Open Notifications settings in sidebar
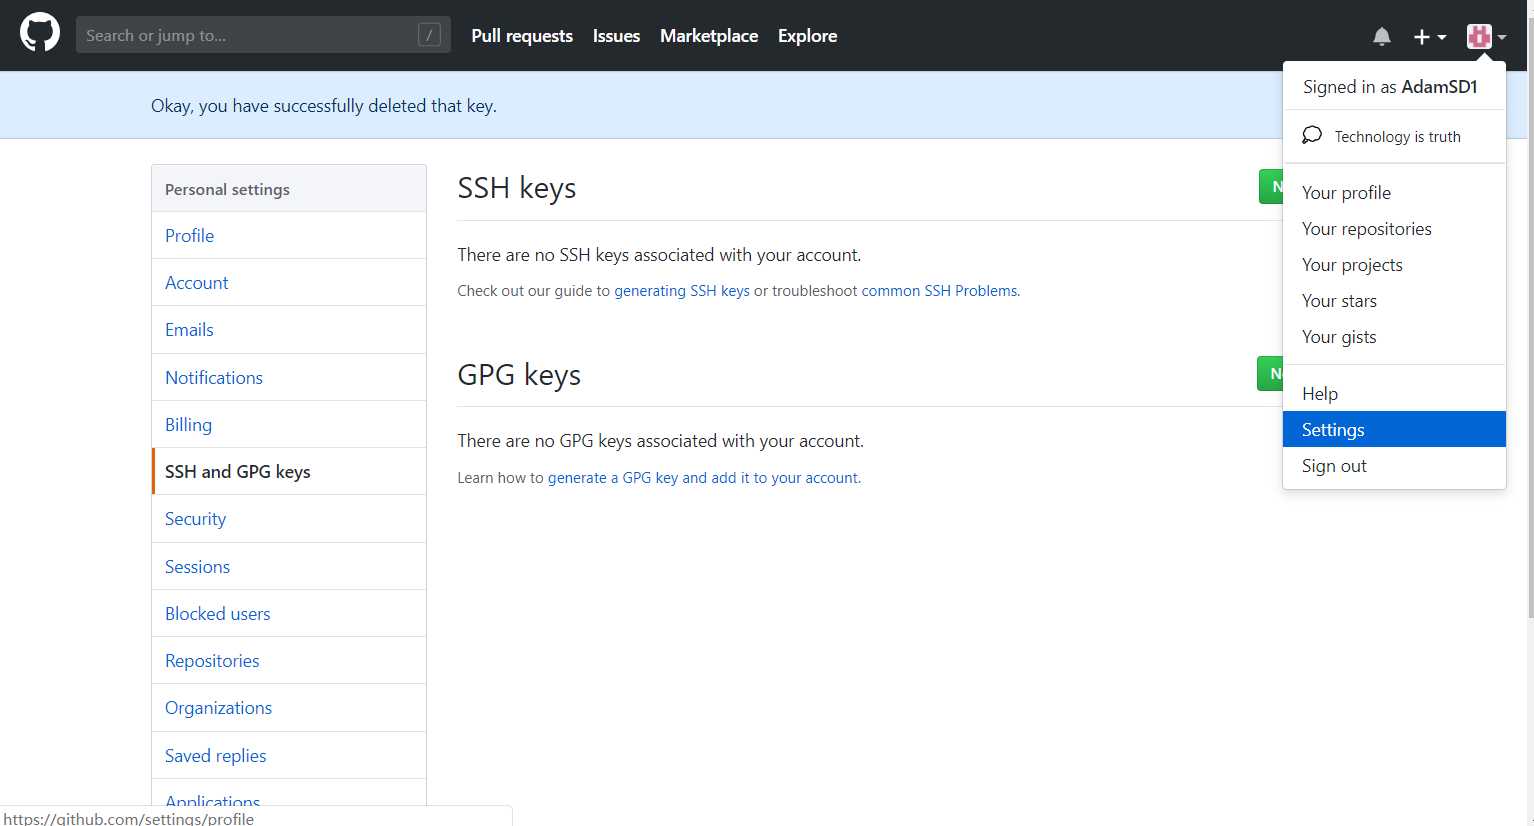 (289, 378)
